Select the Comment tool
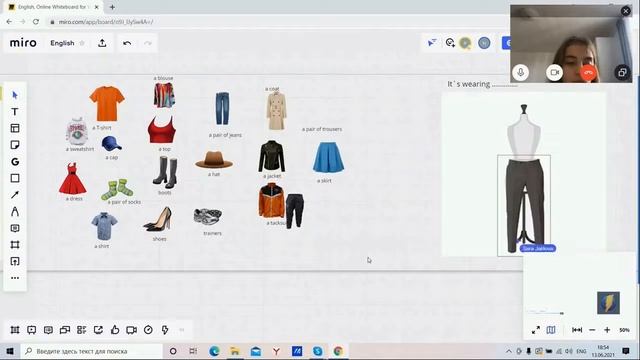 click(x=15, y=228)
